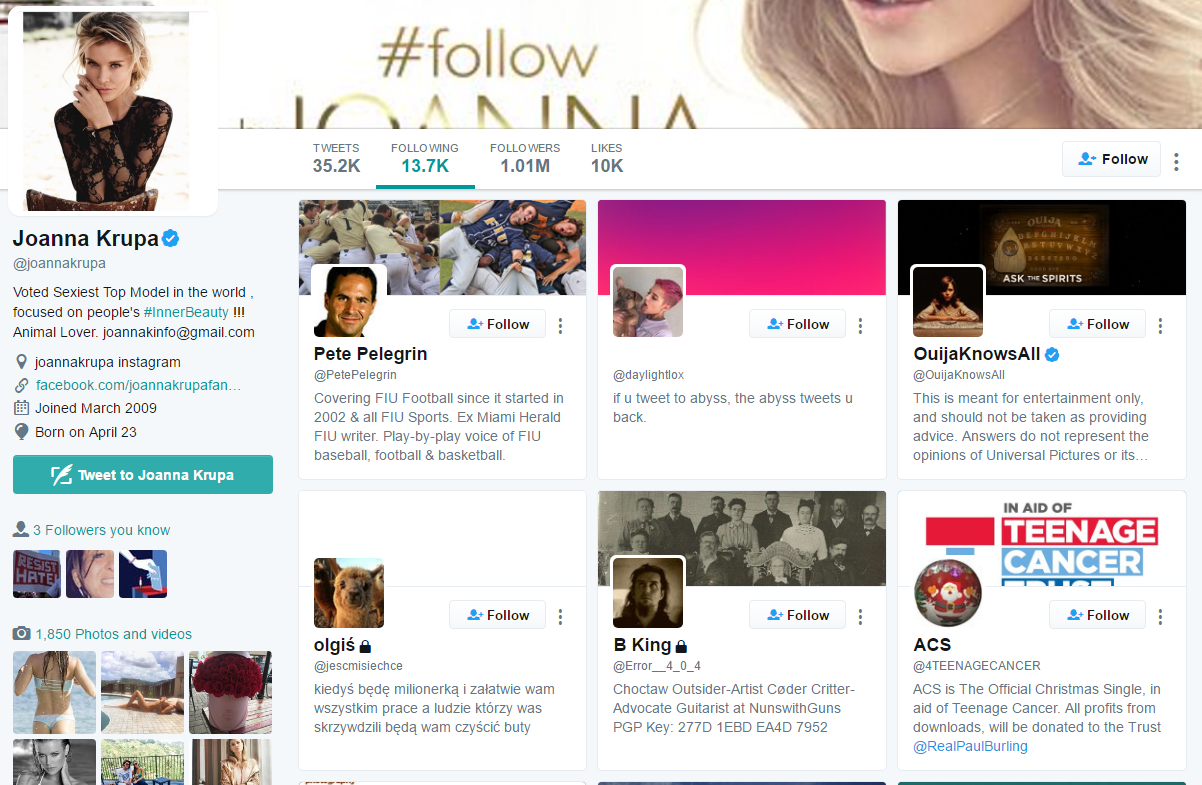1202x785 pixels.
Task: Open more options menu beside main Follow button
Action: 1176,160
